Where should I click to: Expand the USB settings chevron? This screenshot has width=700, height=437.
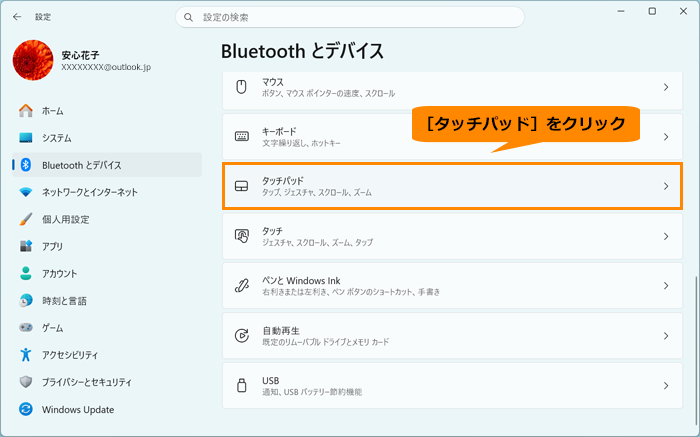click(x=666, y=385)
